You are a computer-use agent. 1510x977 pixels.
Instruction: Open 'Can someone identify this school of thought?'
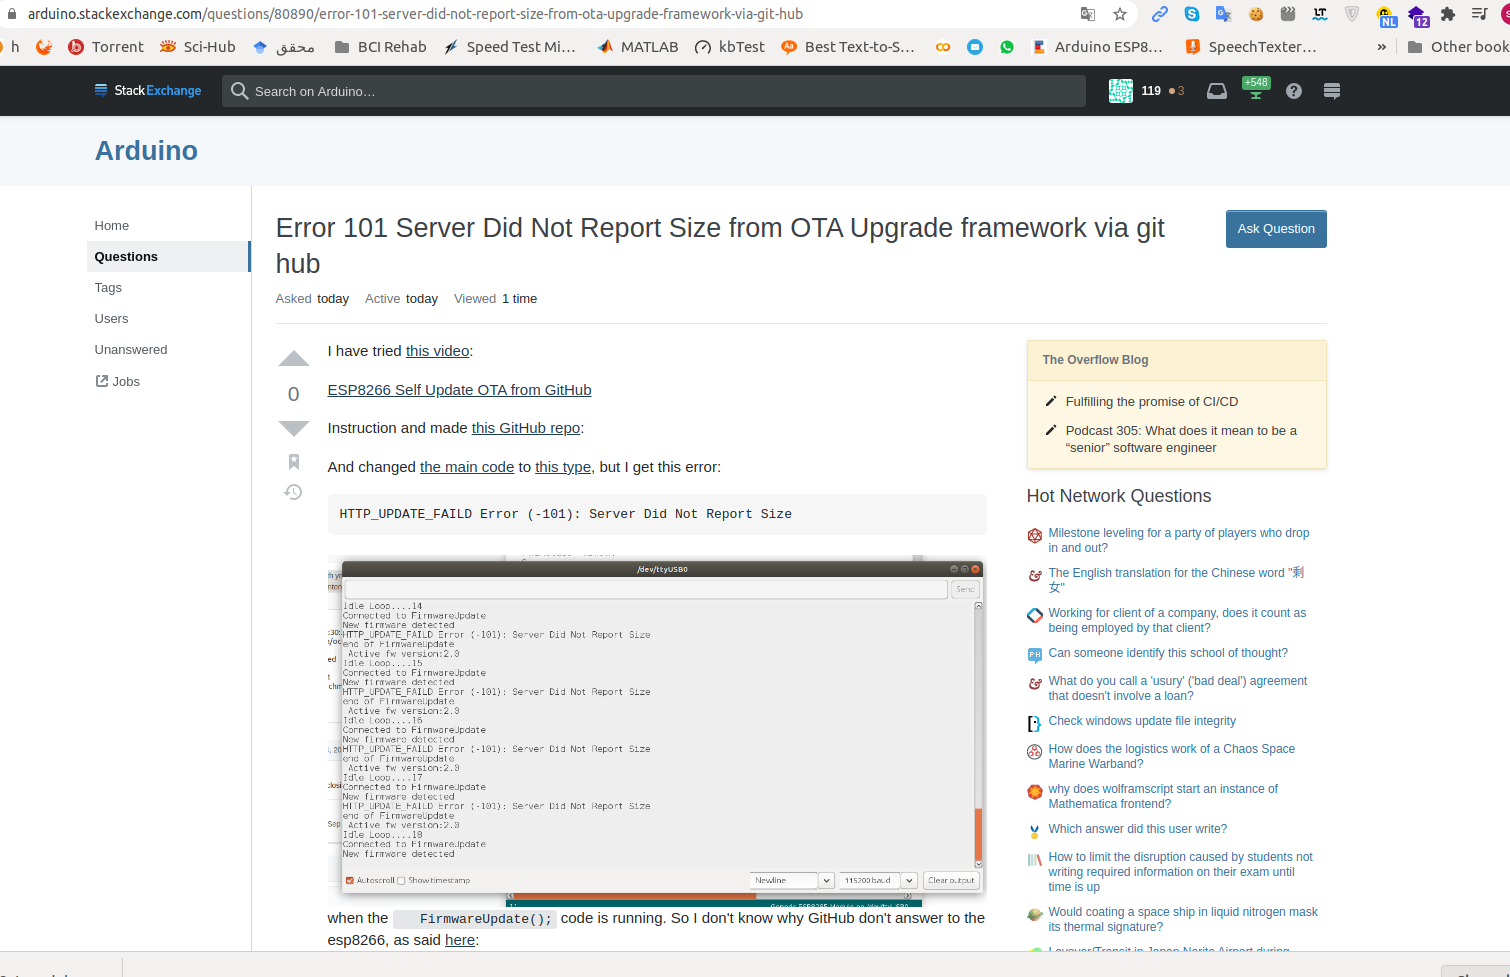[x=1168, y=653]
